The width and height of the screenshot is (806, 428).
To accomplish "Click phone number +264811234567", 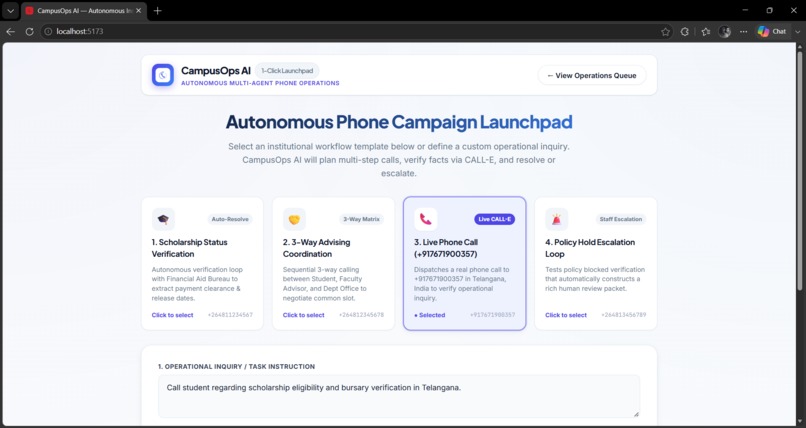I will coord(230,315).
